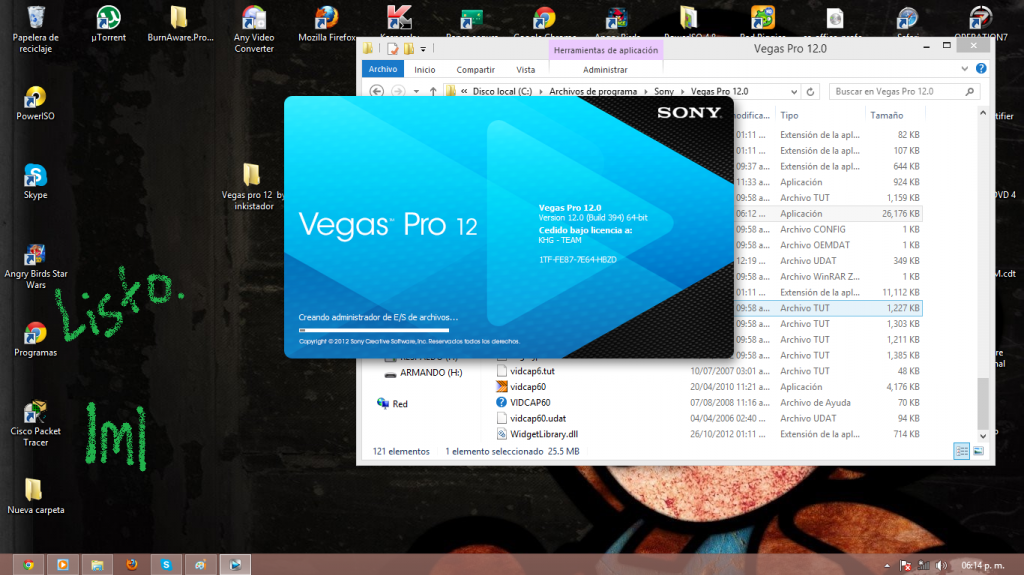Click the Archivos de programa breadcrumb
Screen dimensions: 1024x575
[593, 91]
